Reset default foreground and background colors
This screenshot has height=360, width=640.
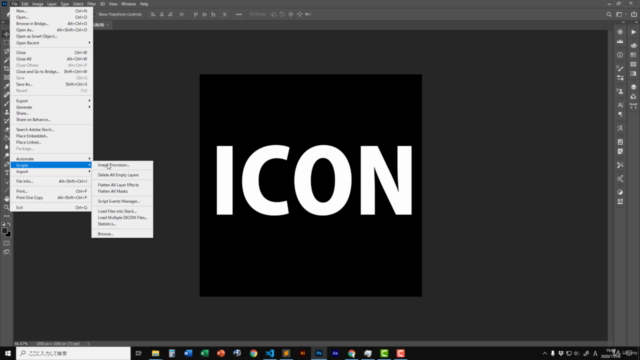pos(4,224)
